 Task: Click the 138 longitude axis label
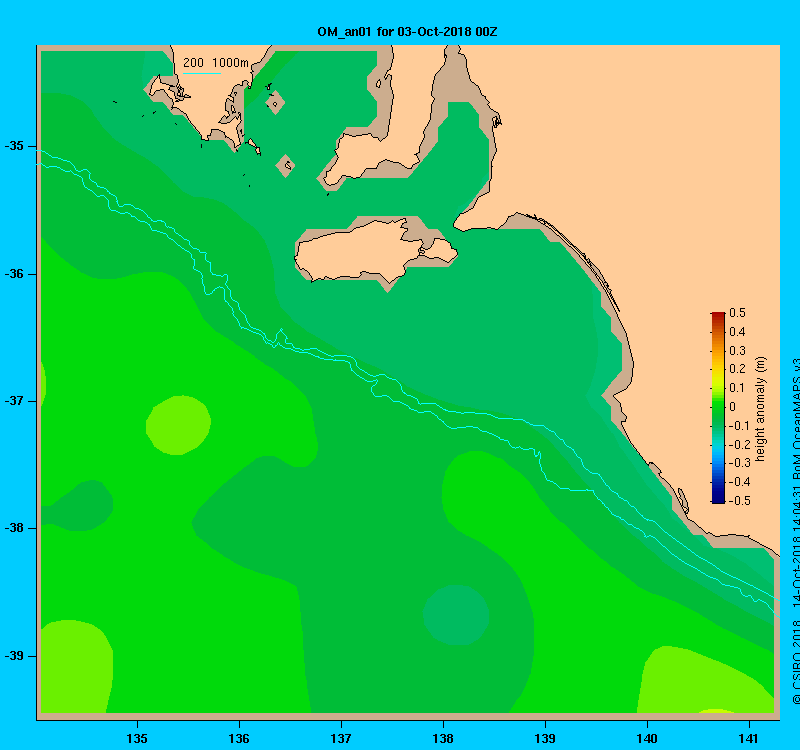[x=443, y=738]
